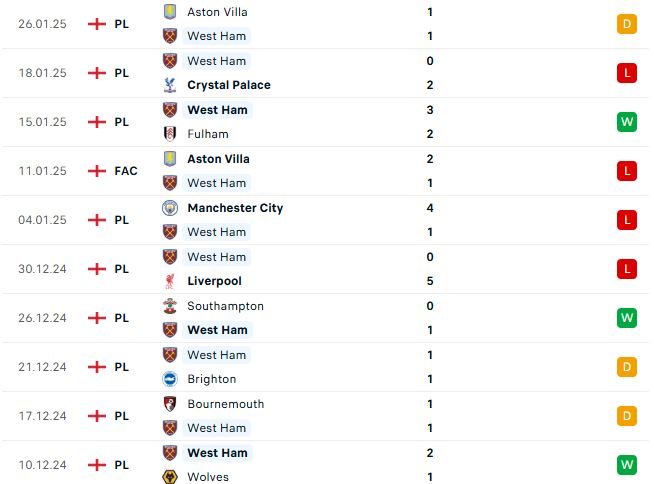Click the Crystal Palace club crest
This screenshot has height=484, width=654.
click(170, 85)
